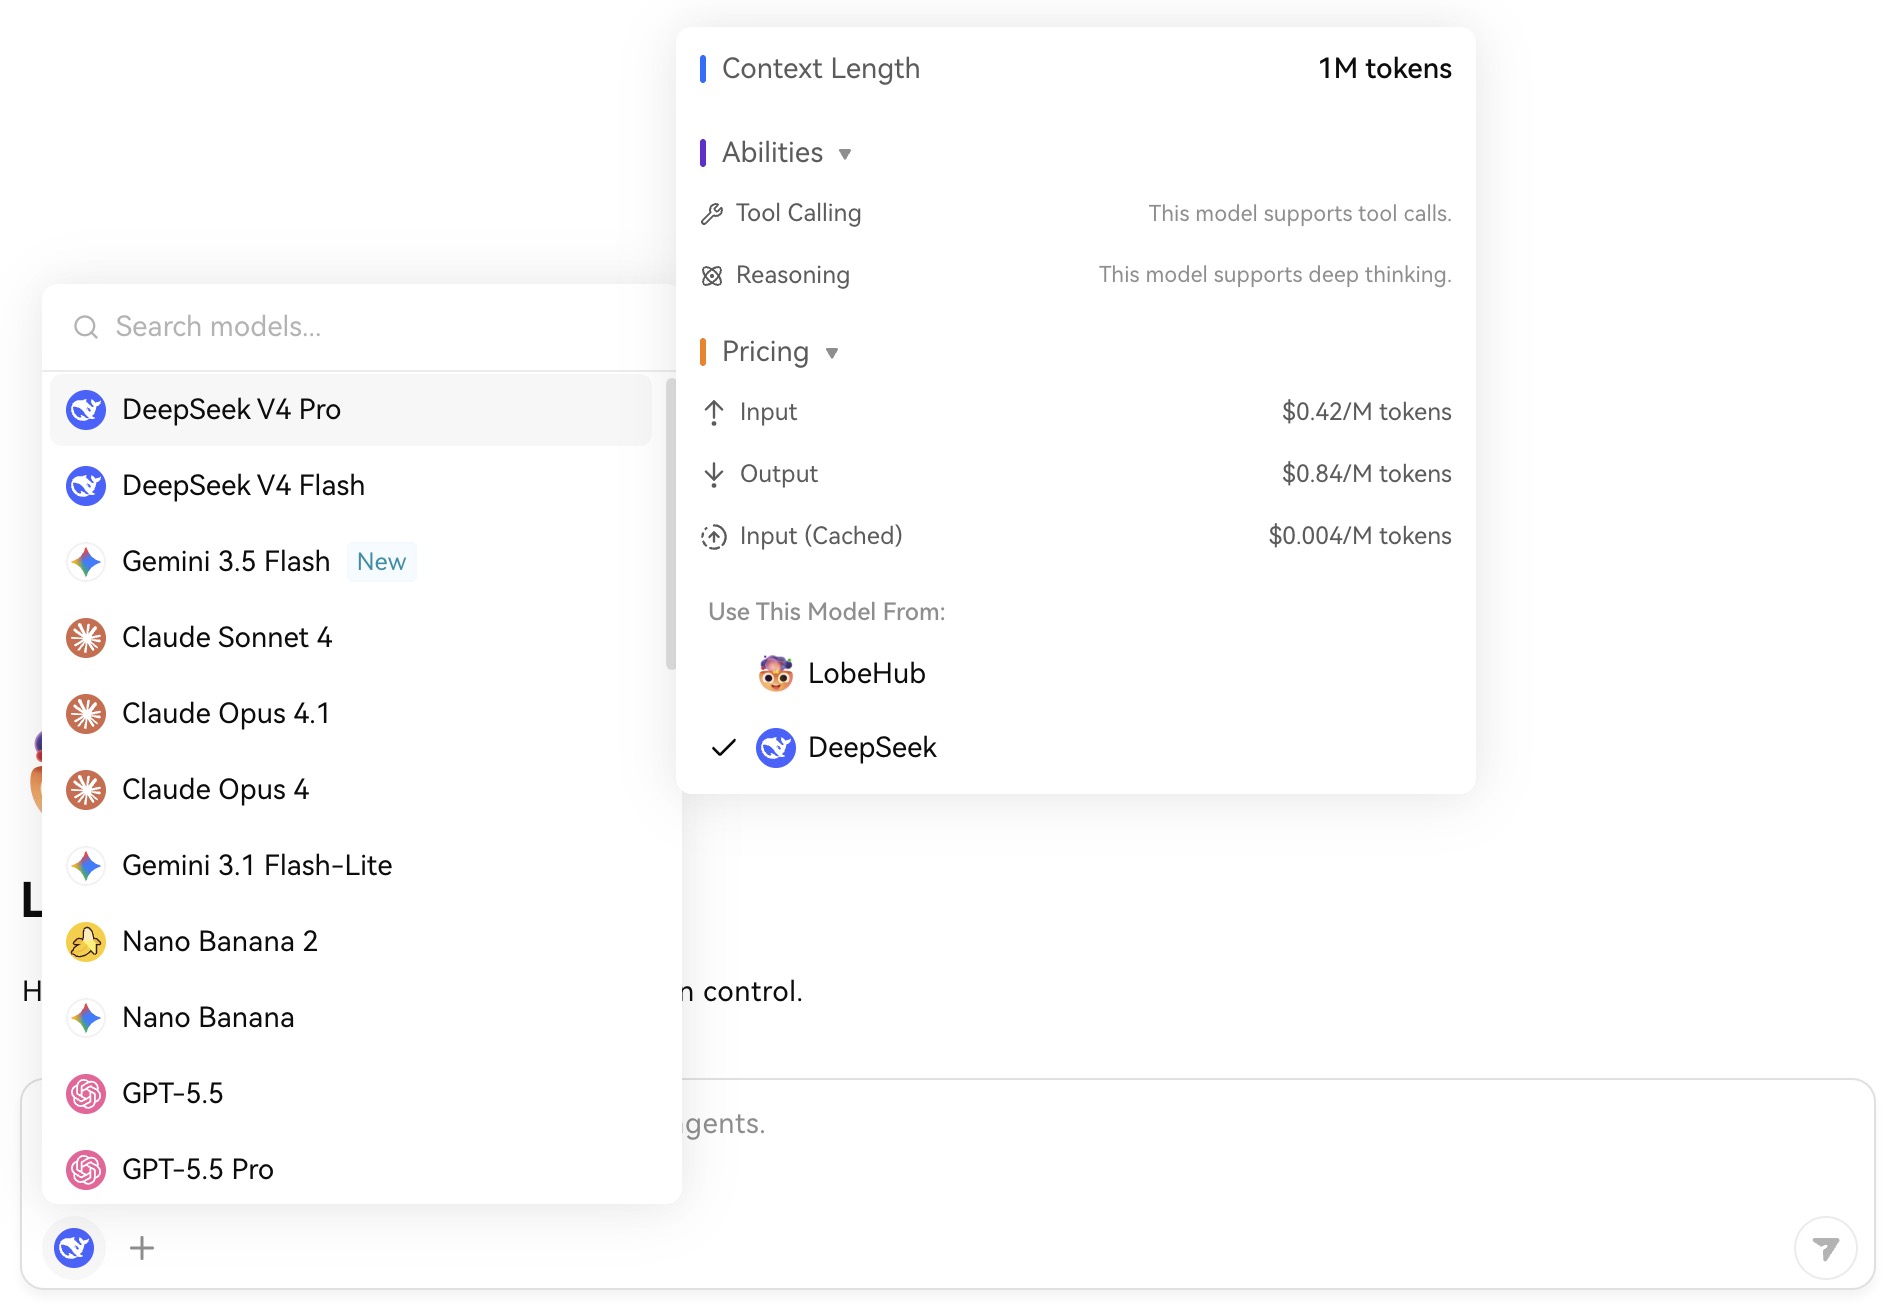Image resolution: width=1890 pixels, height=1308 pixels.
Task: Select DeepSeek V4 Flash model
Action: point(351,486)
